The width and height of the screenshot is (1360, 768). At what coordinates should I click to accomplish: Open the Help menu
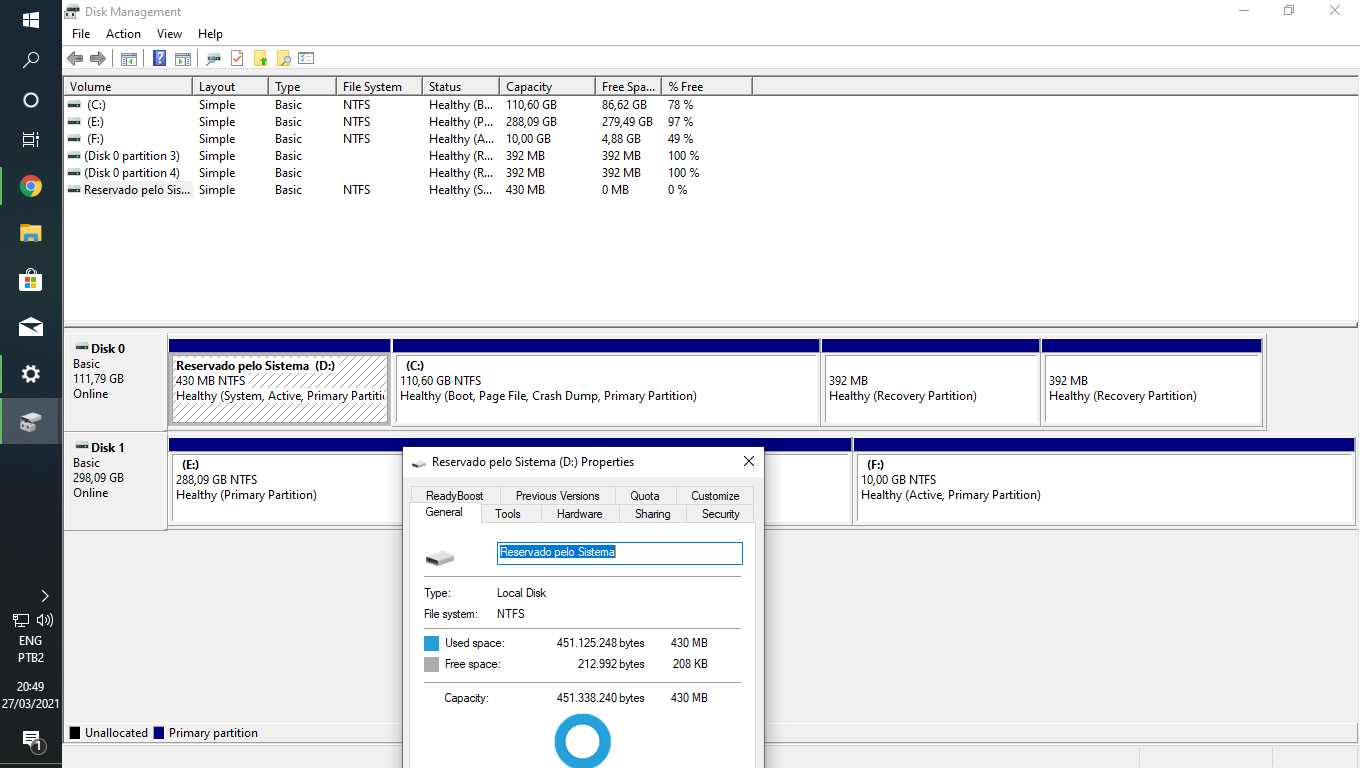[x=210, y=34]
